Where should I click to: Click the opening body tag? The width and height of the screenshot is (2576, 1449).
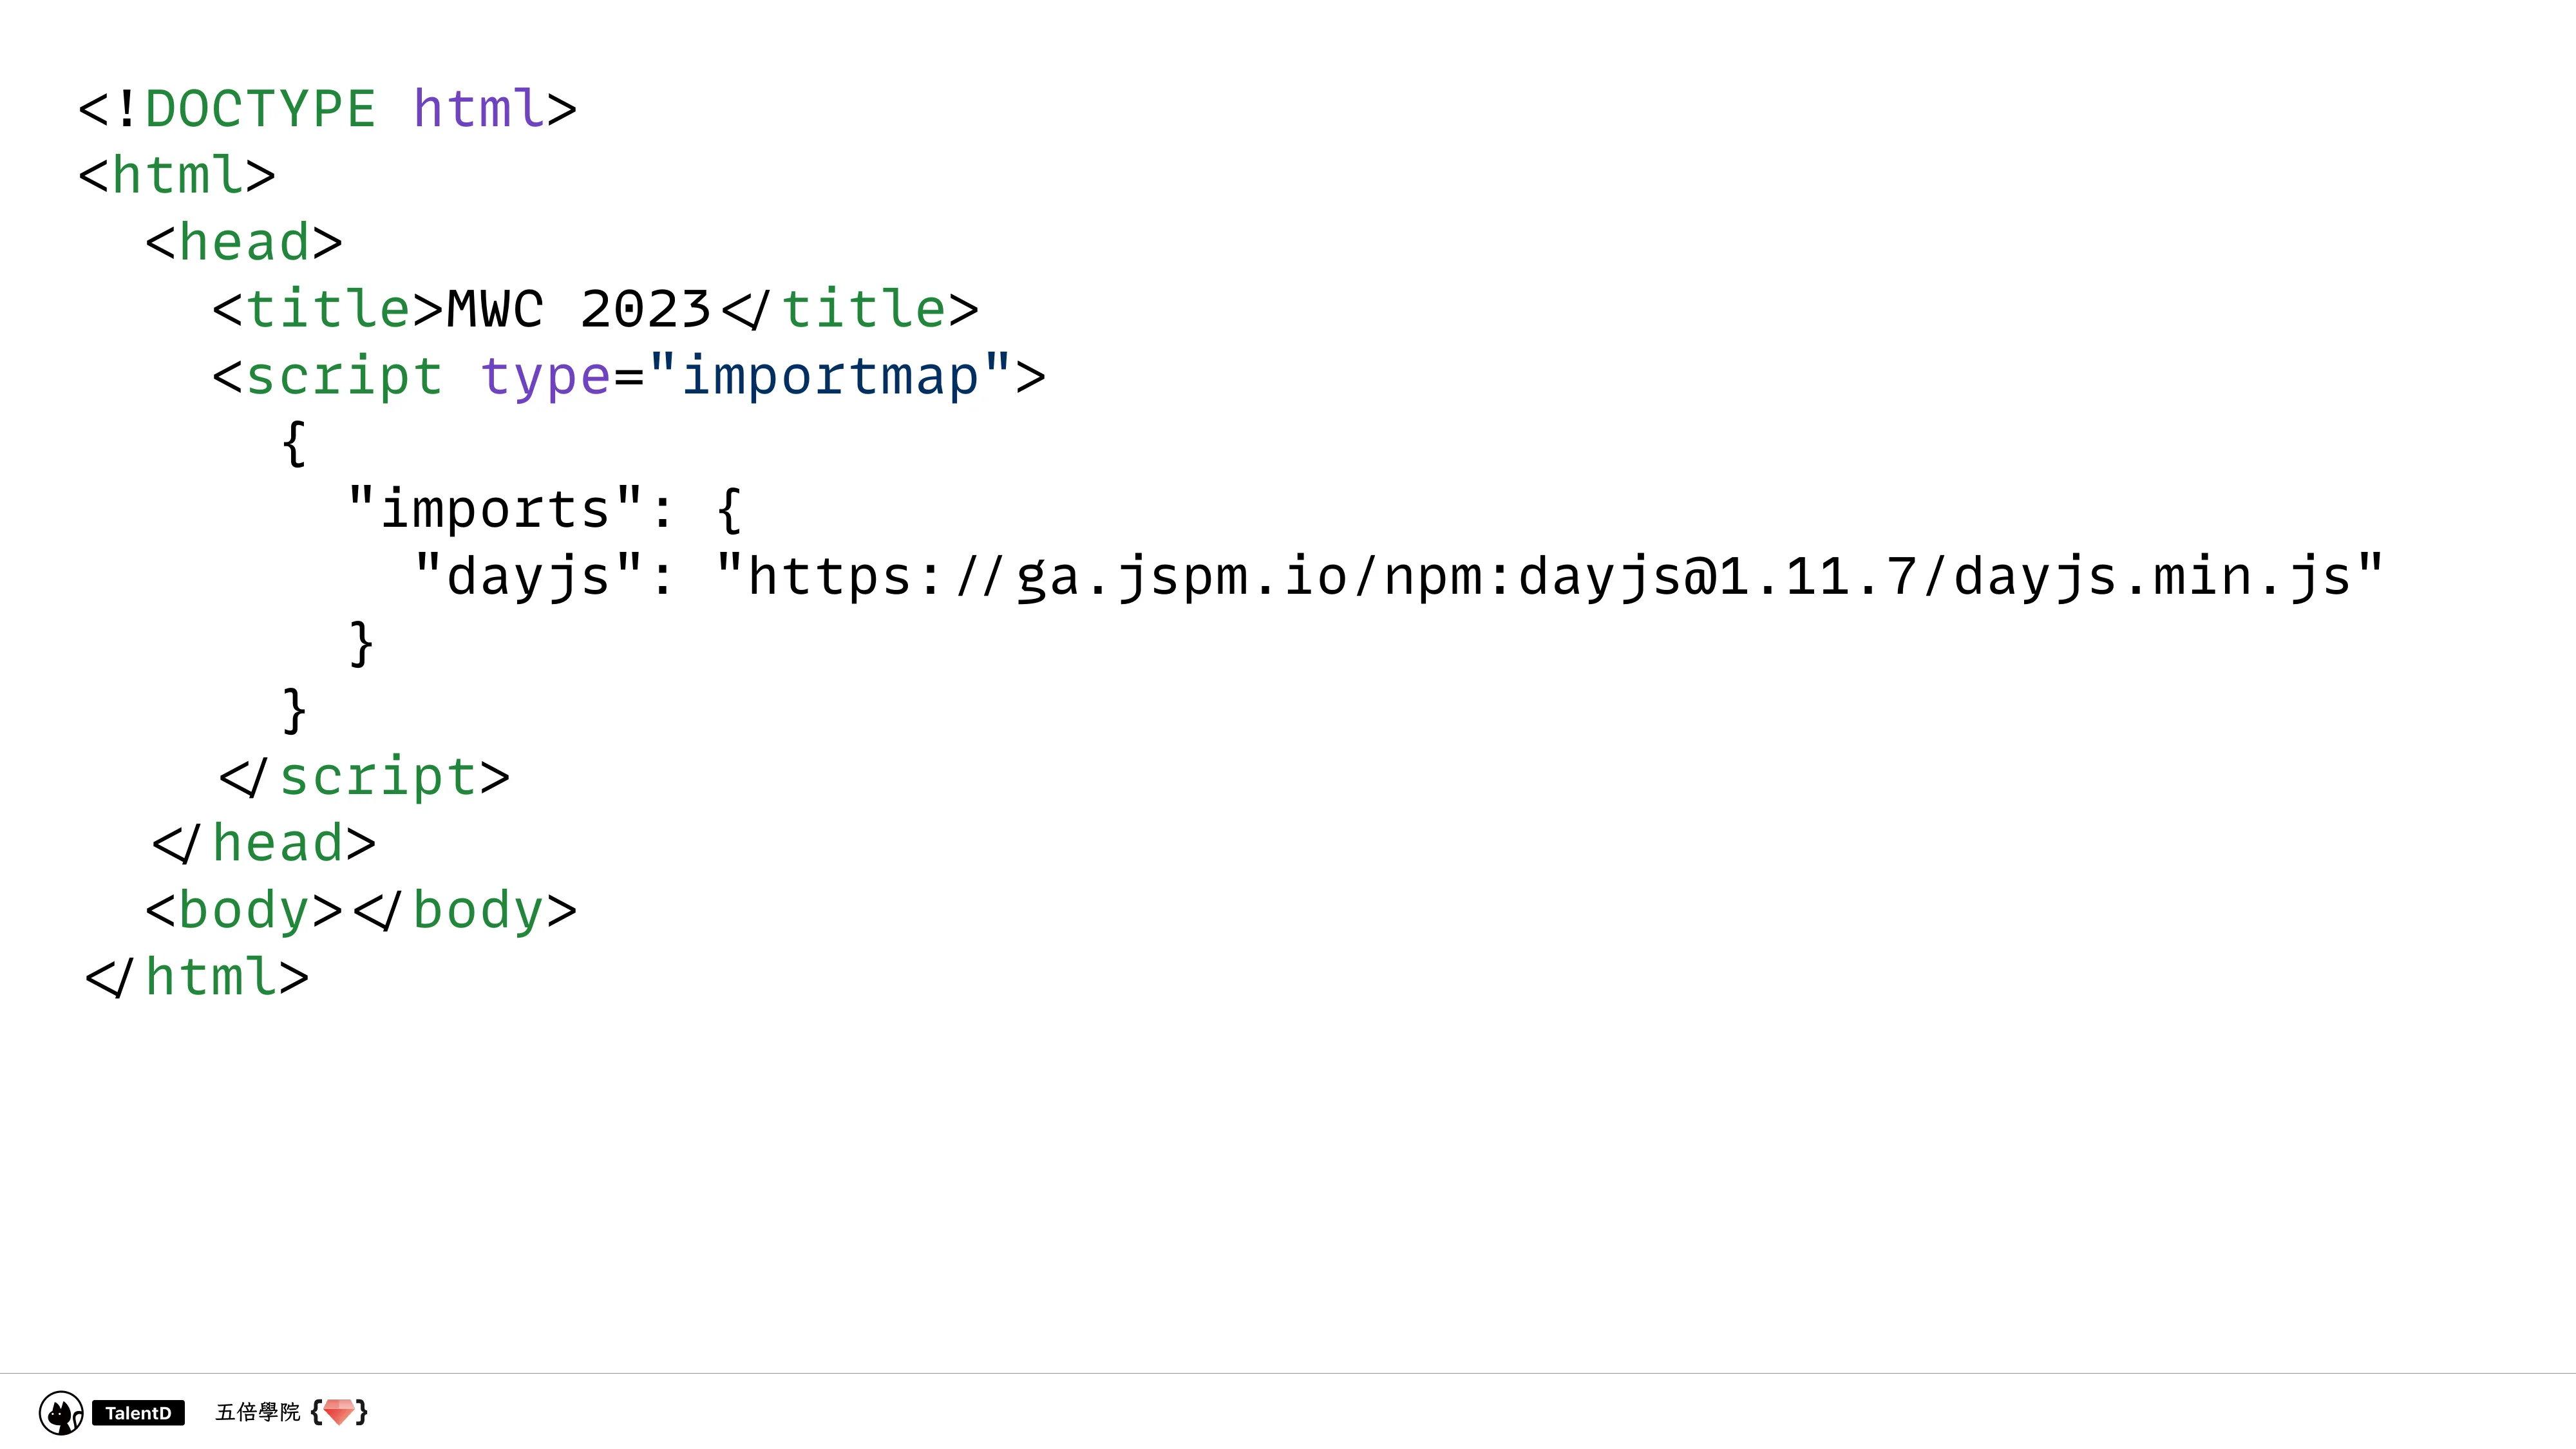(245, 910)
